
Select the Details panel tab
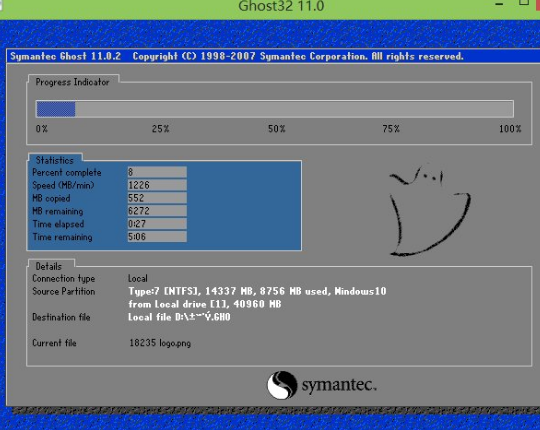(x=49, y=266)
